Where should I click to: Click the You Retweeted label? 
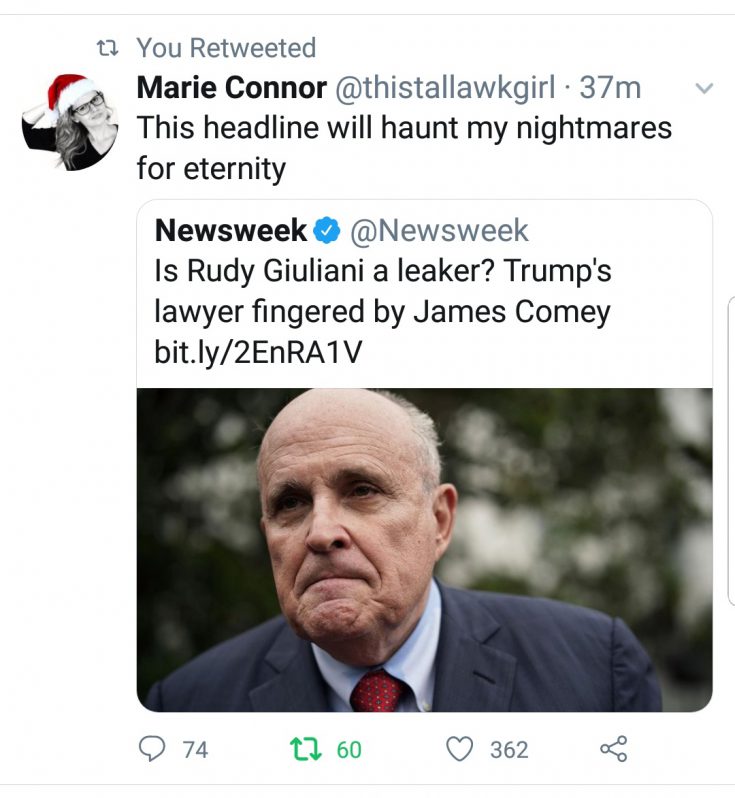tap(226, 48)
